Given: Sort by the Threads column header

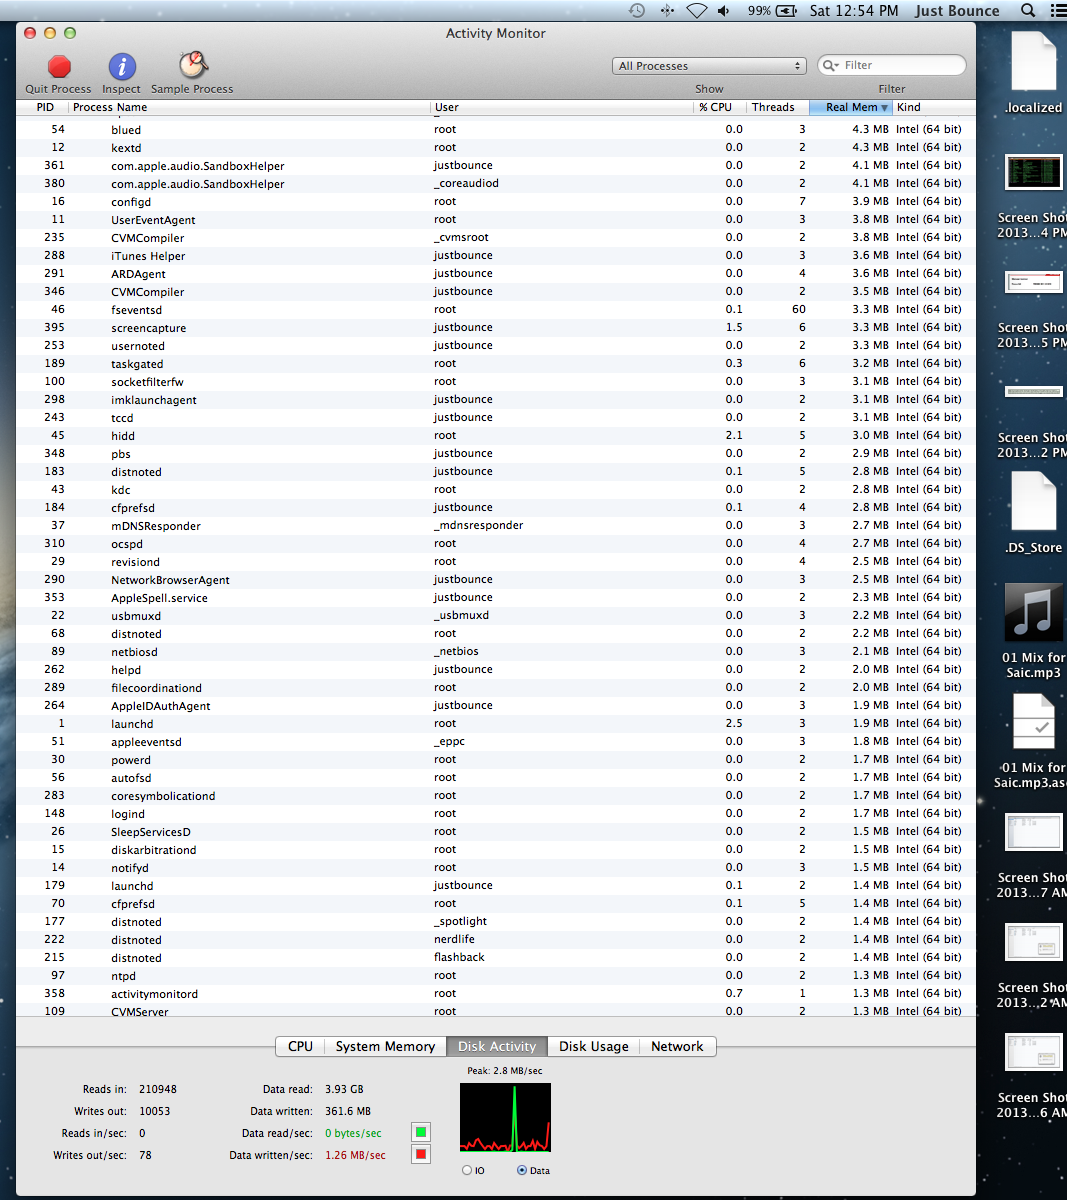Looking at the screenshot, I should tap(777, 107).
